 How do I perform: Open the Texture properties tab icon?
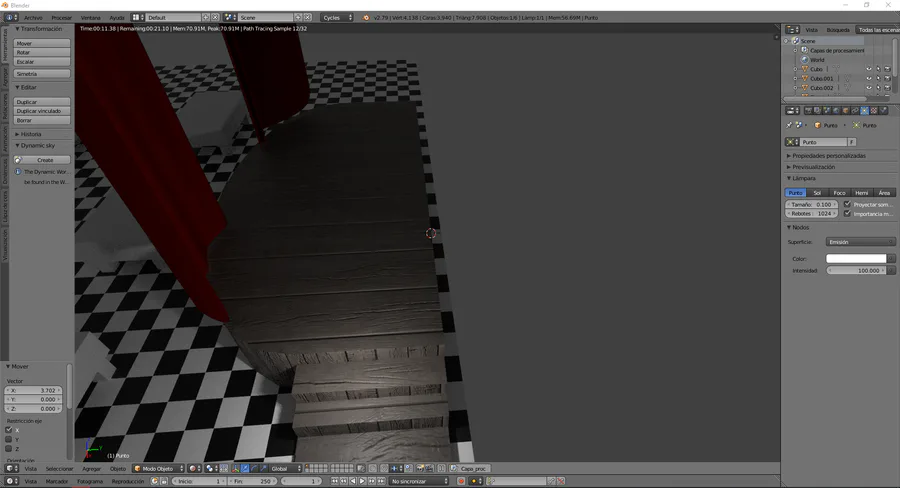(874, 110)
